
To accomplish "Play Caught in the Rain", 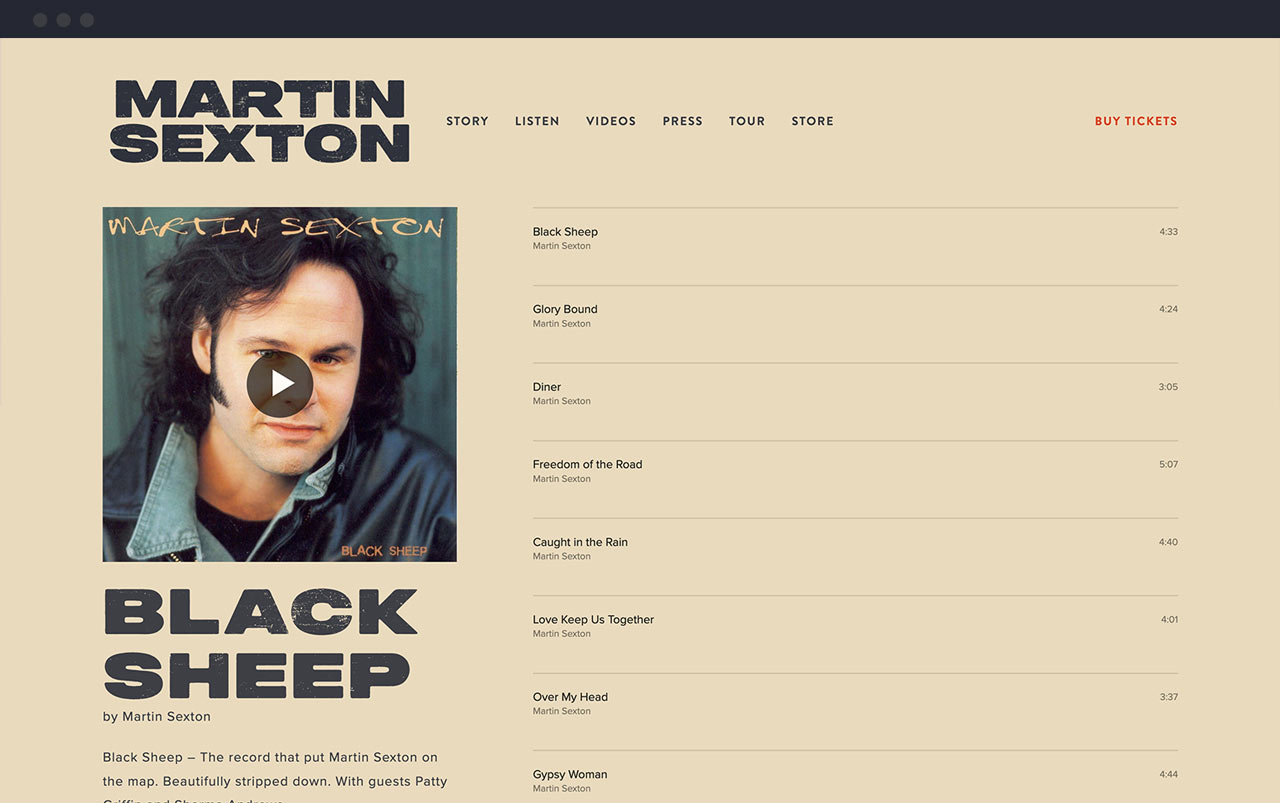I will [855, 557].
